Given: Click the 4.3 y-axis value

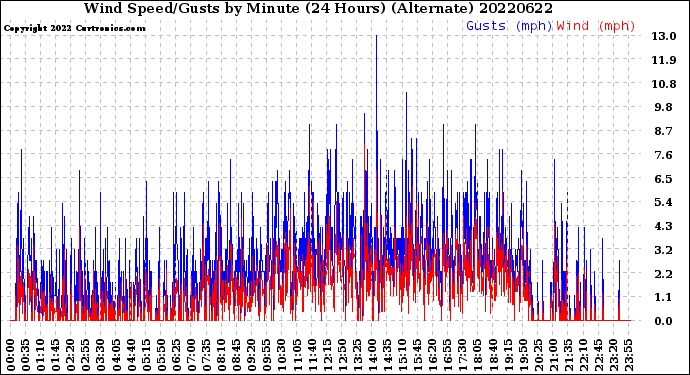Looking at the screenshot, I should coord(664,226).
